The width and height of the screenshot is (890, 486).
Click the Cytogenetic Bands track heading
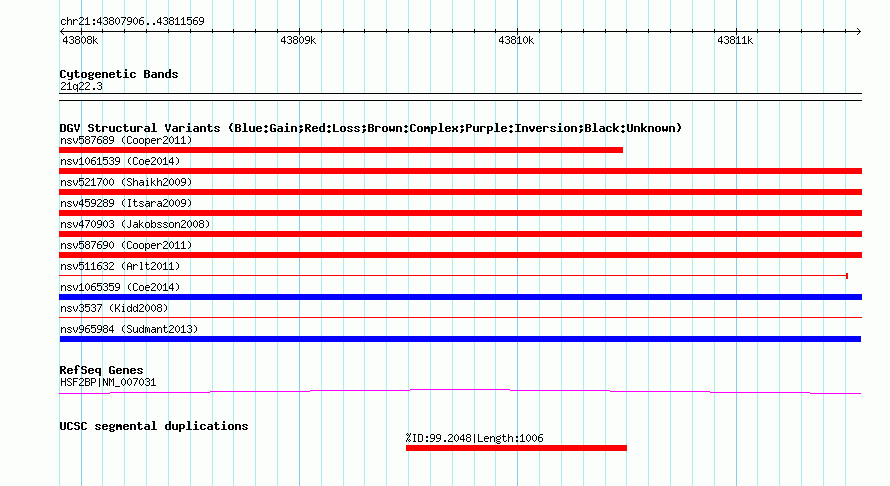(x=119, y=74)
